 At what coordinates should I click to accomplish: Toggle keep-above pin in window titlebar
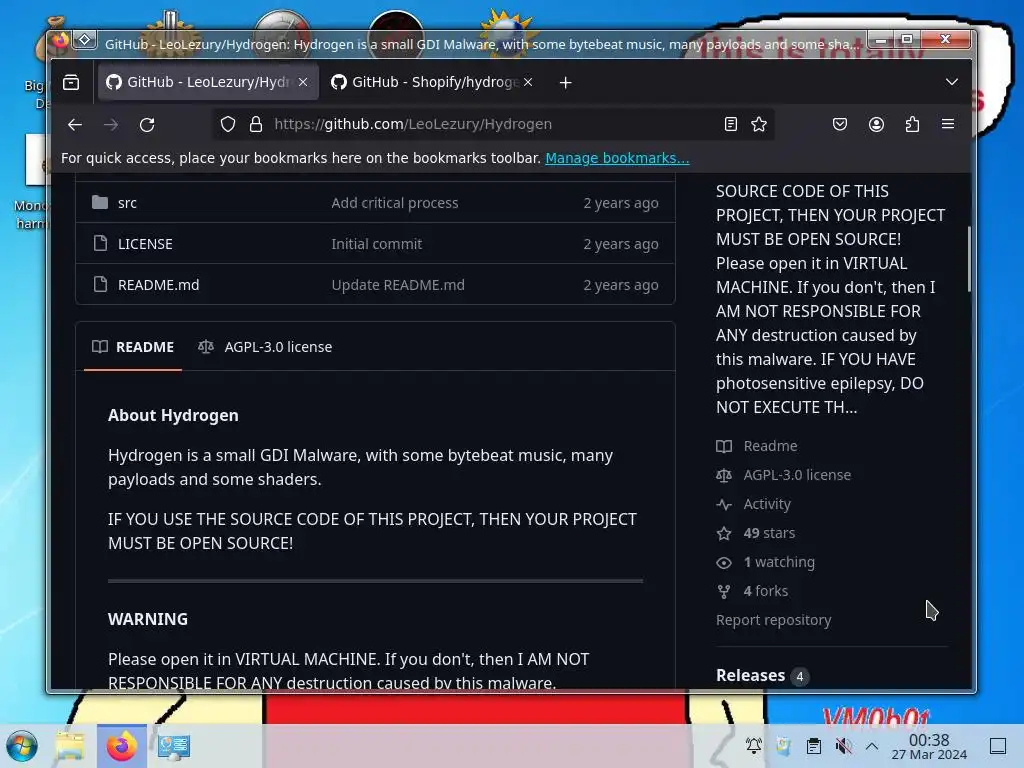click(85, 40)
